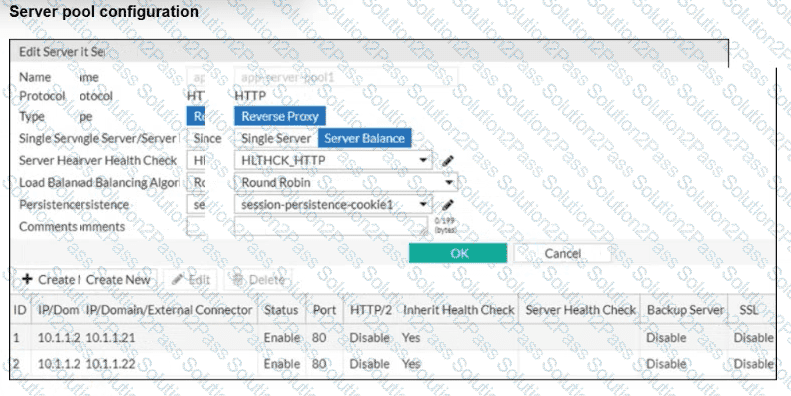Click the OK button

(x=458, y=253)
